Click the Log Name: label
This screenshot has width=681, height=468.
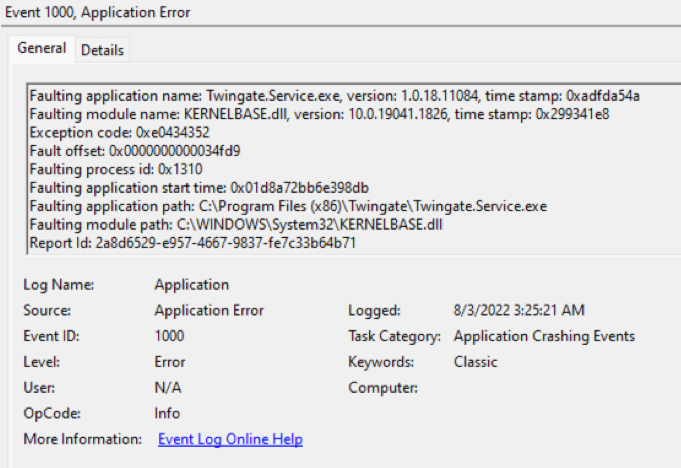[x=59, y=285]
